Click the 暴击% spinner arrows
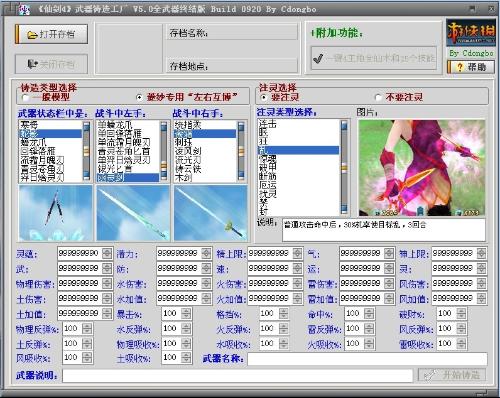The width and height of the screenshot is (500, 398). (x=186, y=314)
